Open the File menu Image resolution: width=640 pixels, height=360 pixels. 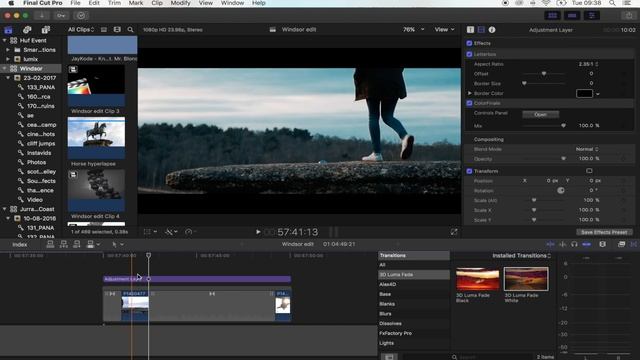76,3
